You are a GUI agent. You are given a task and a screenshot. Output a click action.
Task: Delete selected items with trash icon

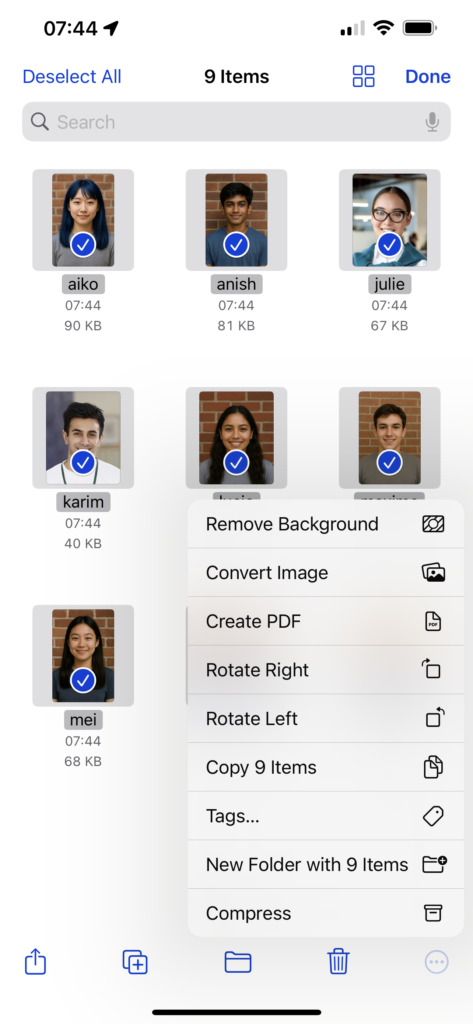pyautogui.click(x=338, y=961)
